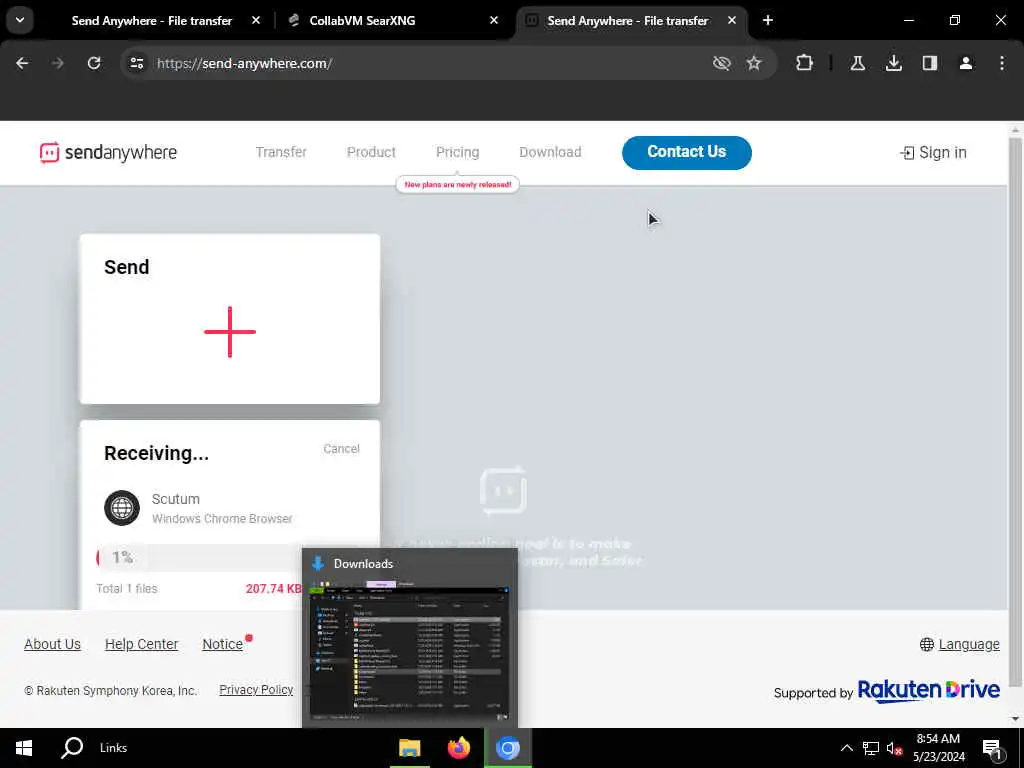Go back to the previous page
Image resolution: width=1024 pixels, height=768 pixels.
[22, 63]
